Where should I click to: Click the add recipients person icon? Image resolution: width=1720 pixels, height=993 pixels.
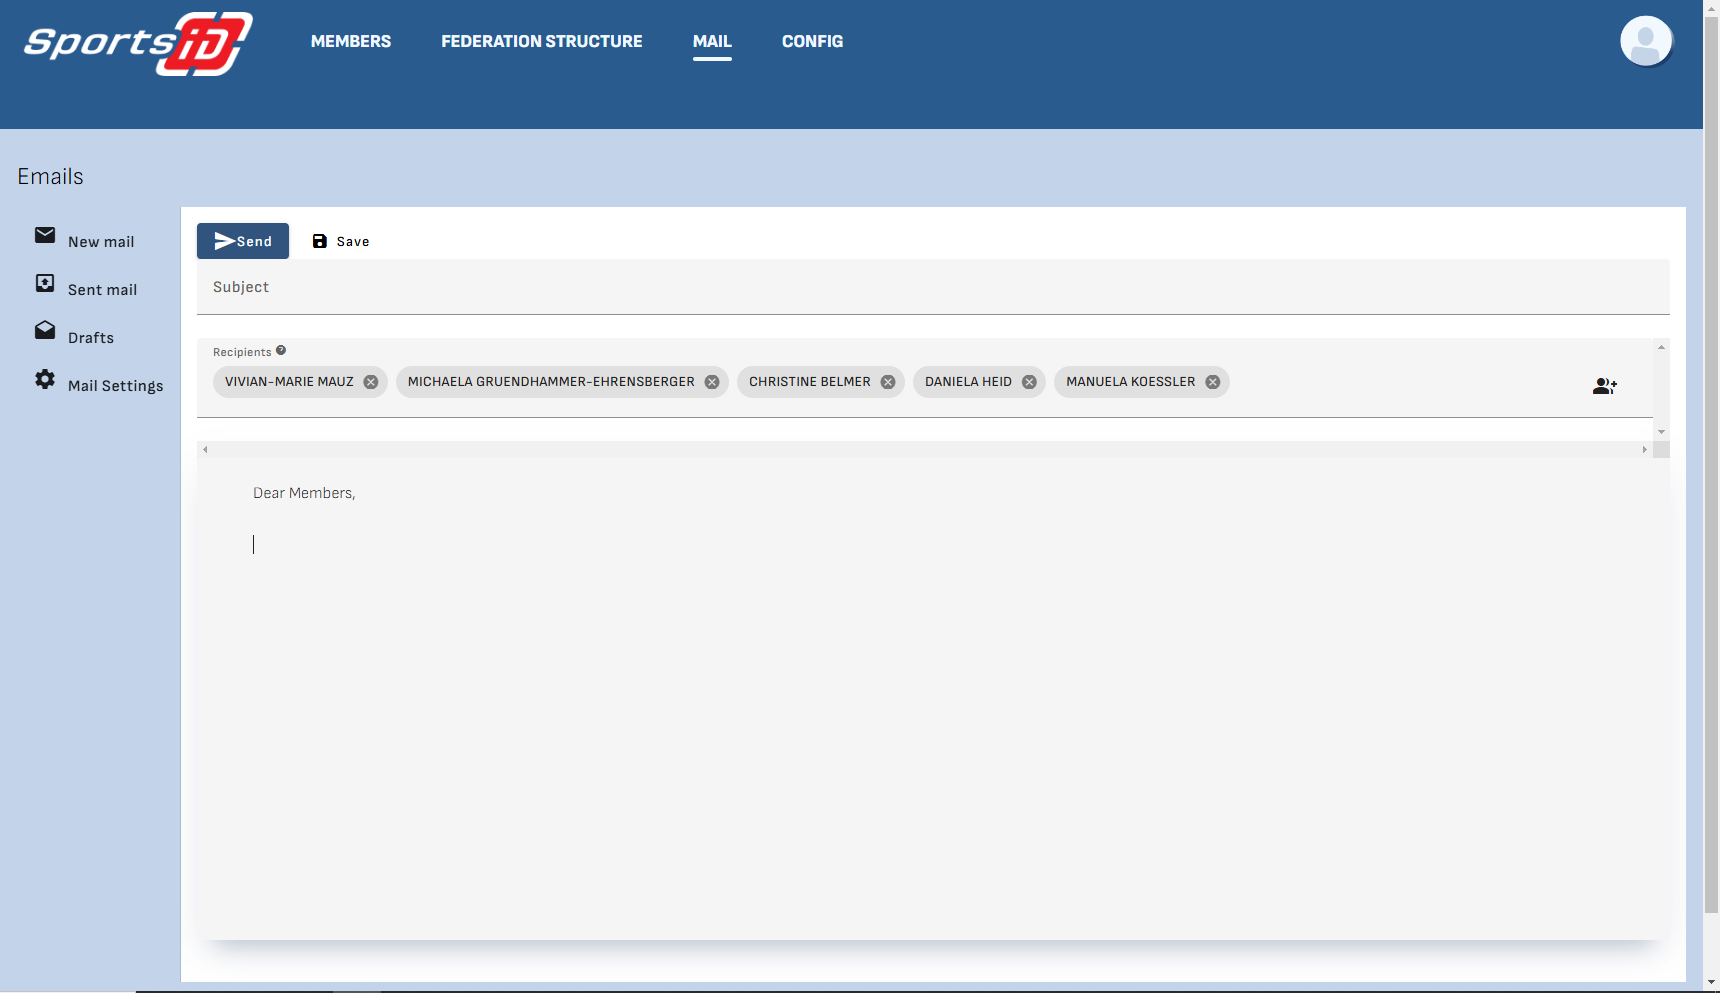click(x=1605, y=386)
